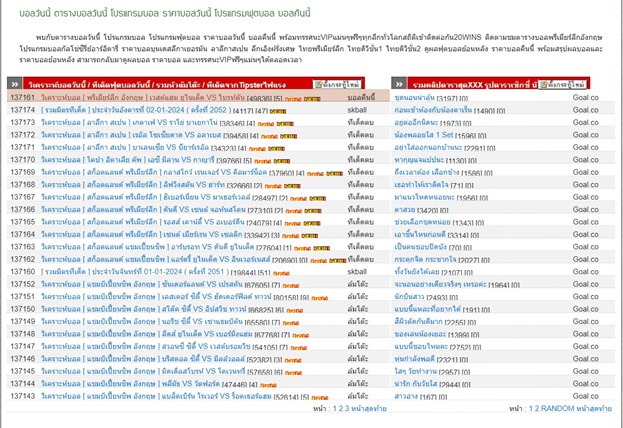Click the football analysis panel red header title
623x428 pixels.
157,85
